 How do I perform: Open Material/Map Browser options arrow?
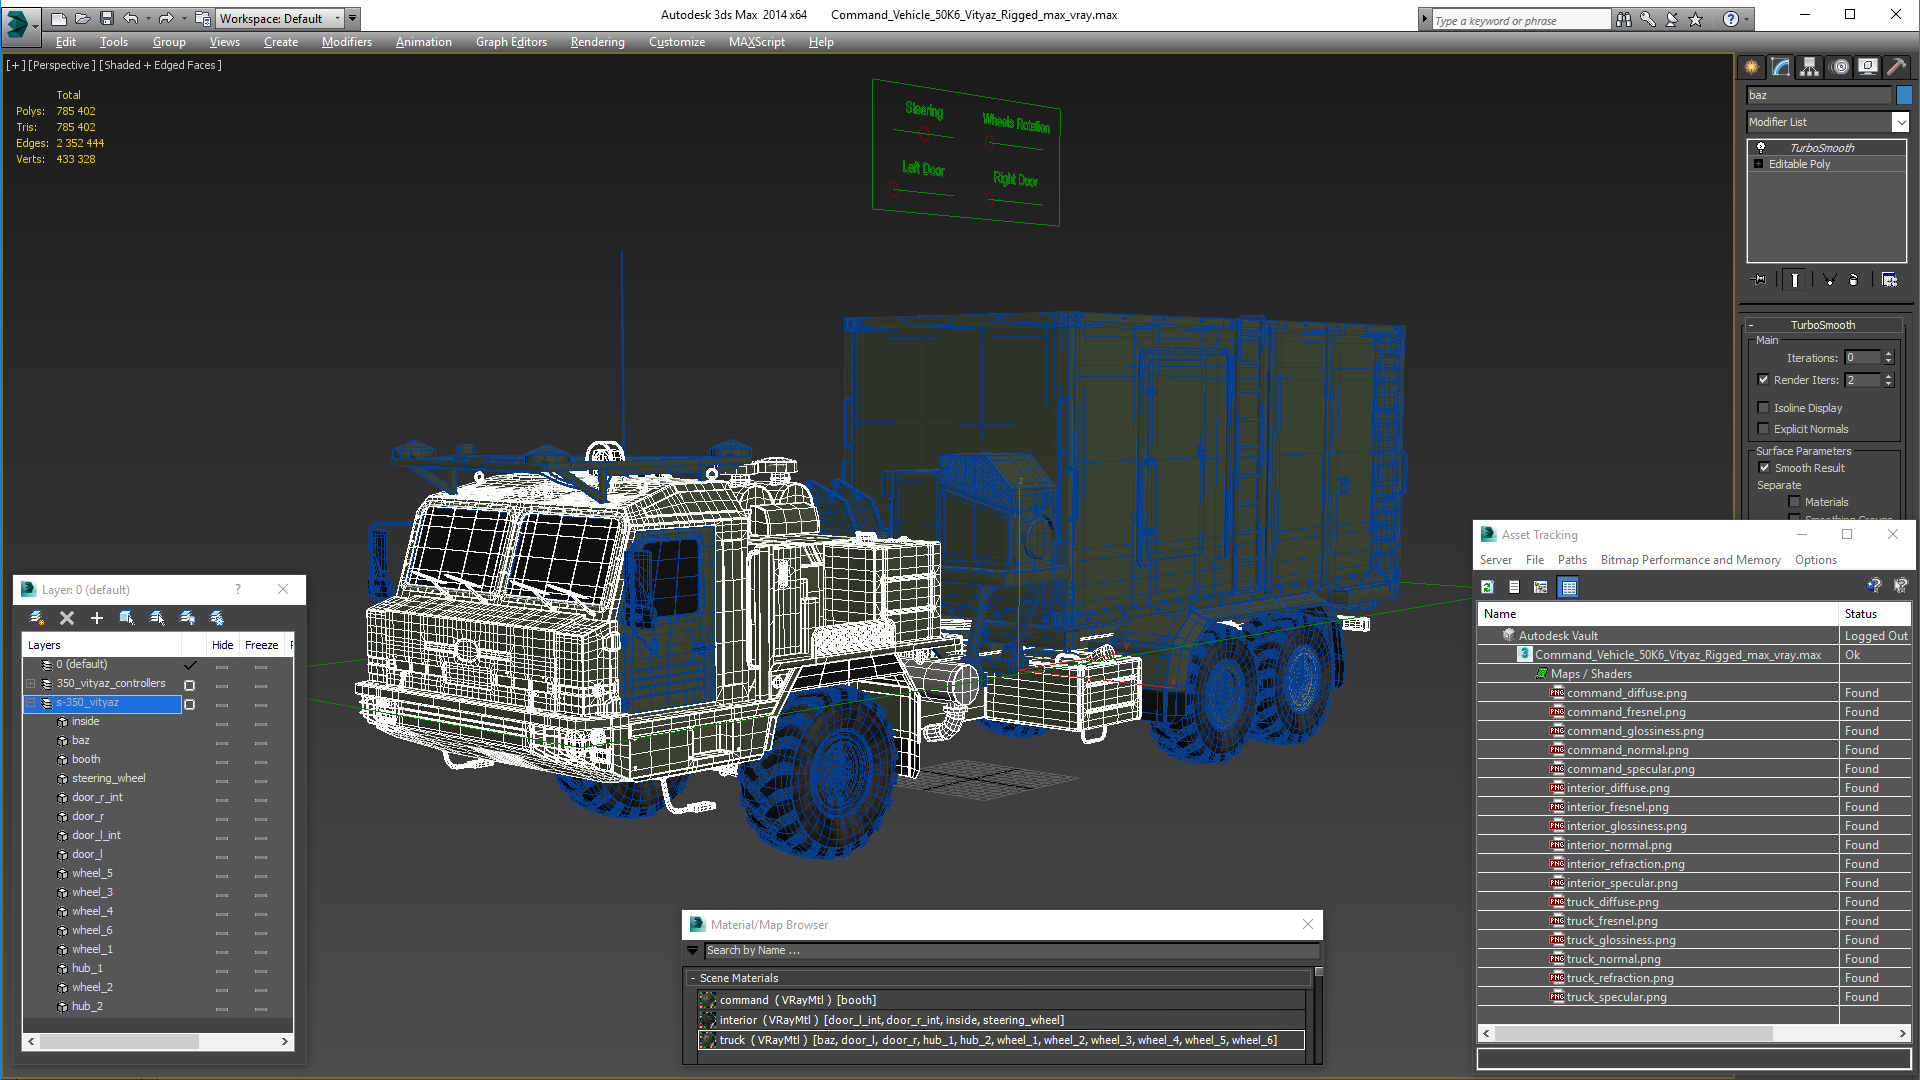point(692,950)
